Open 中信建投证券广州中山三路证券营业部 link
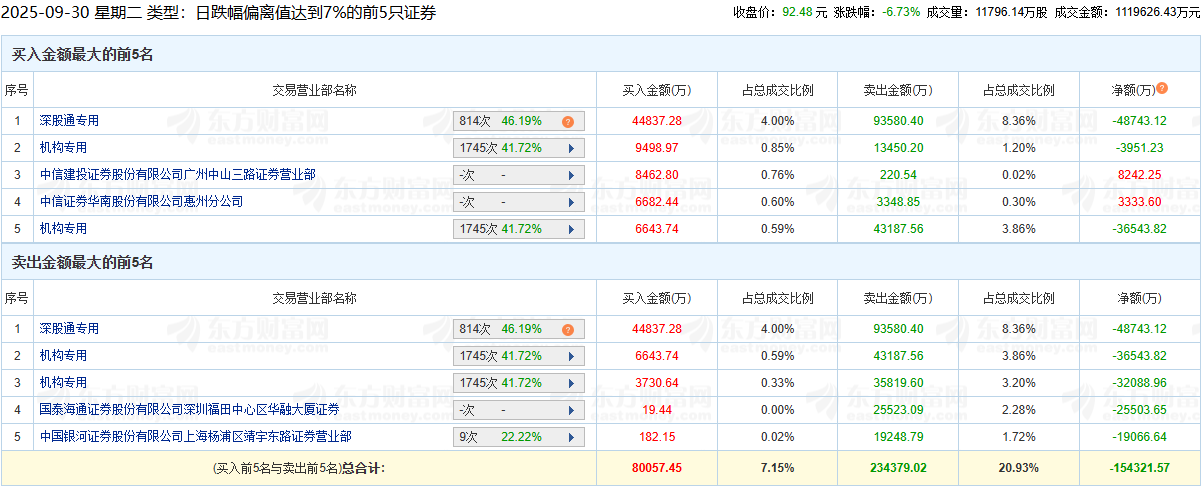This screenshot has height=487, width=1202. 177,175
